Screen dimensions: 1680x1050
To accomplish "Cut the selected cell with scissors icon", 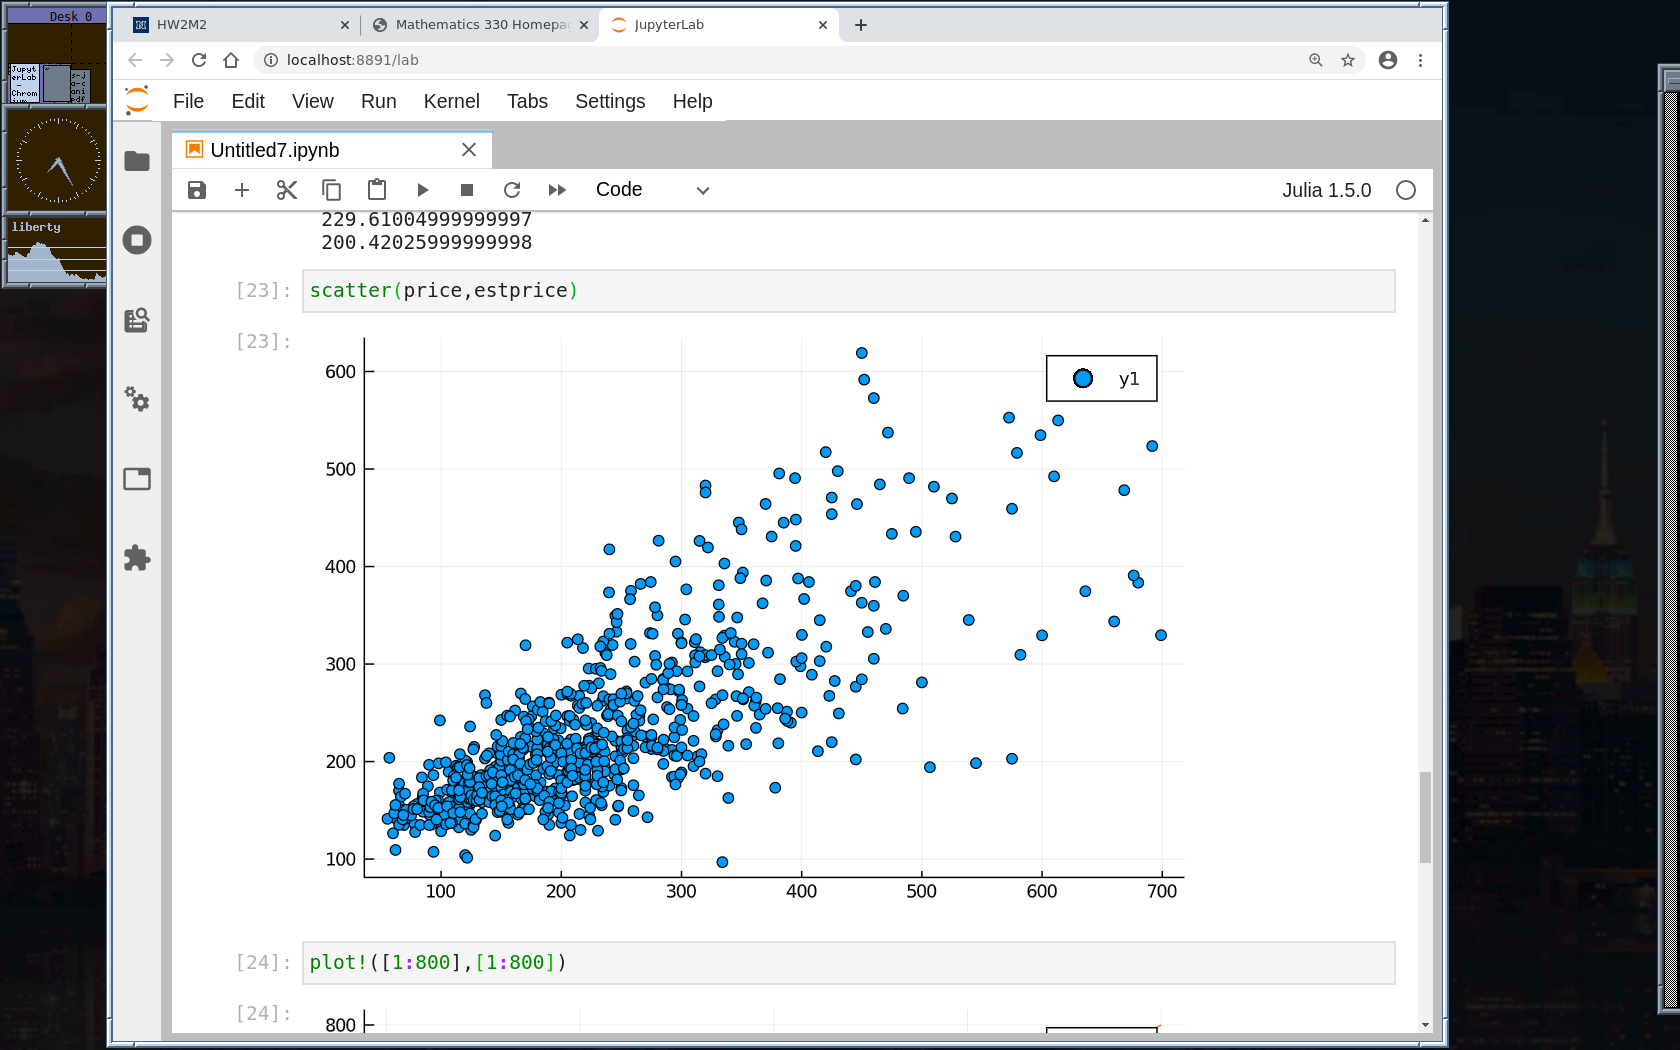I will pos(287,190).
